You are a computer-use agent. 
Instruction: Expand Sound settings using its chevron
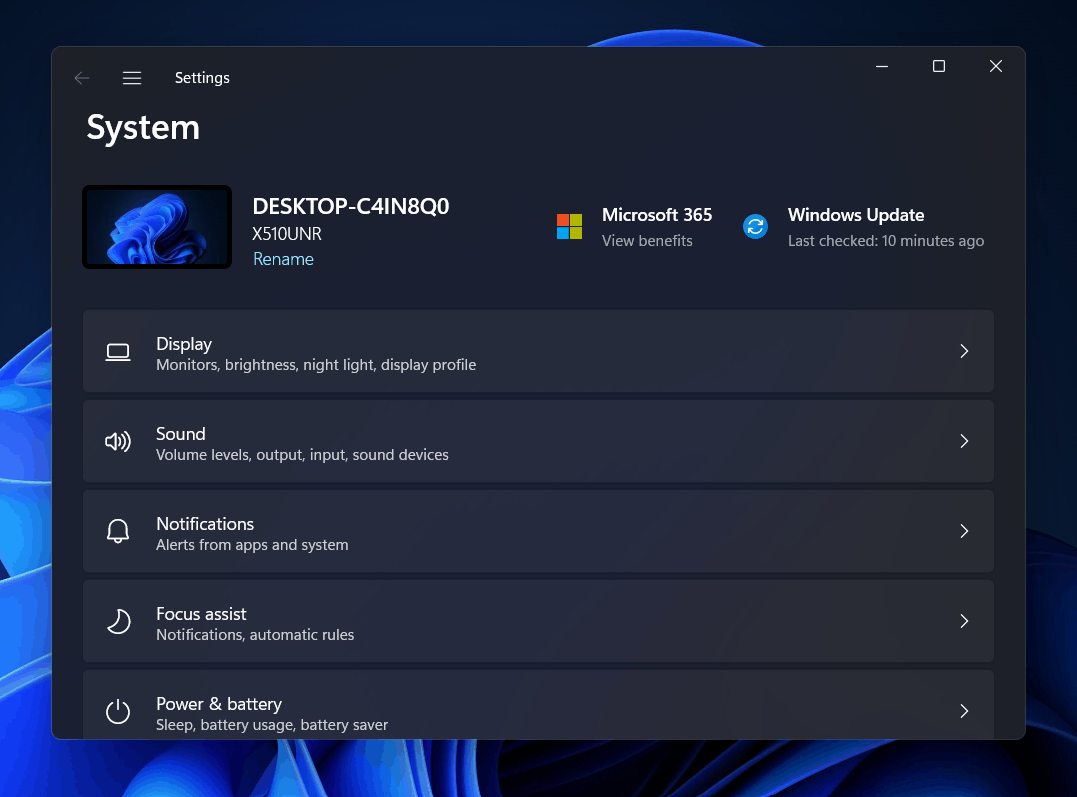tap(964, 441)
